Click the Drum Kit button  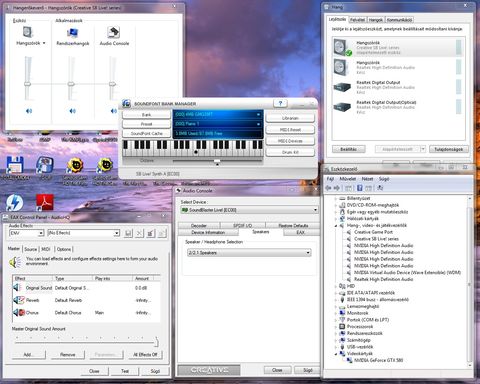(x=290, y=152)
